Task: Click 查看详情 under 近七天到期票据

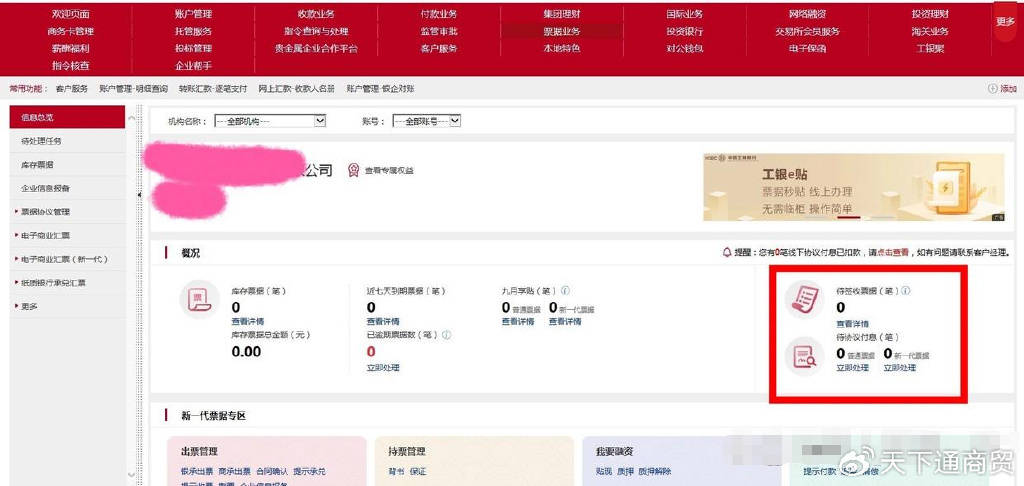Action: click(383, 321)
